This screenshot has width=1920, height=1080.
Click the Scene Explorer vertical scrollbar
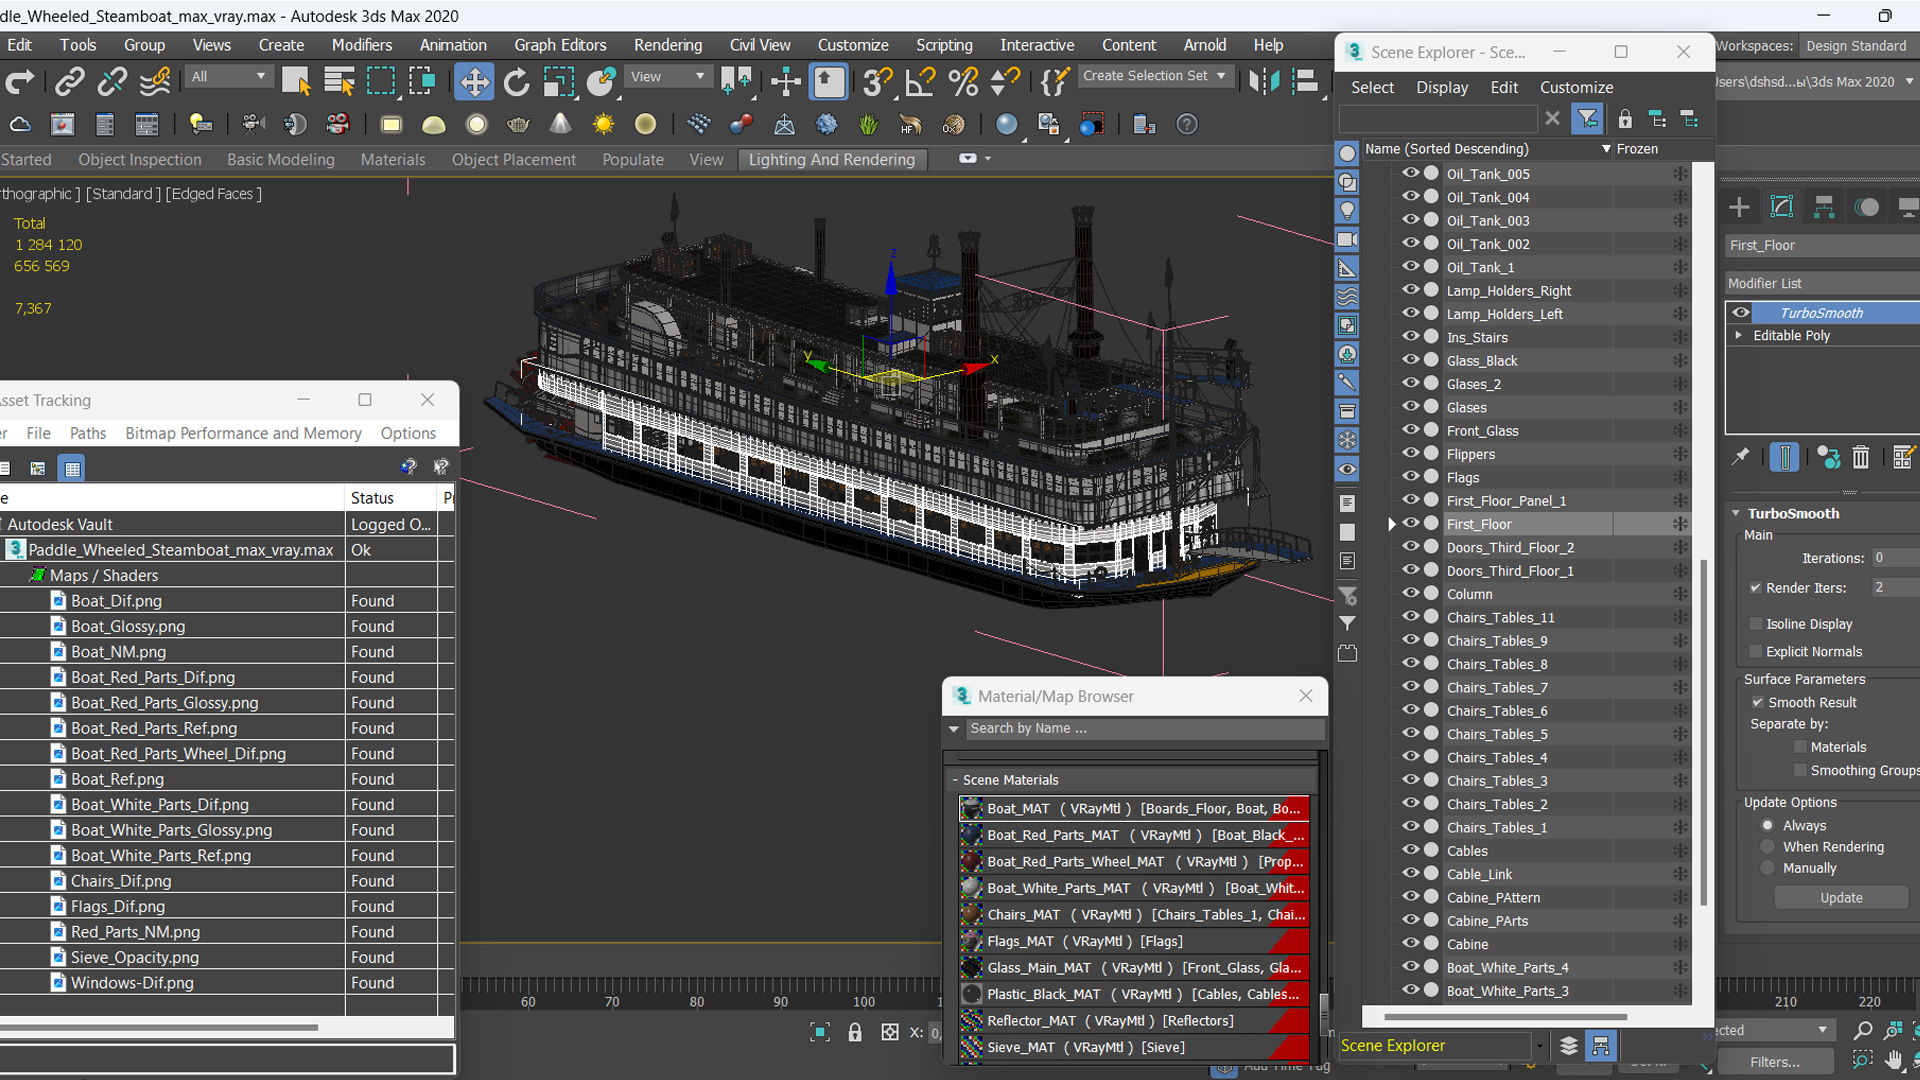pyautogui.click(x=1703, y=732)
